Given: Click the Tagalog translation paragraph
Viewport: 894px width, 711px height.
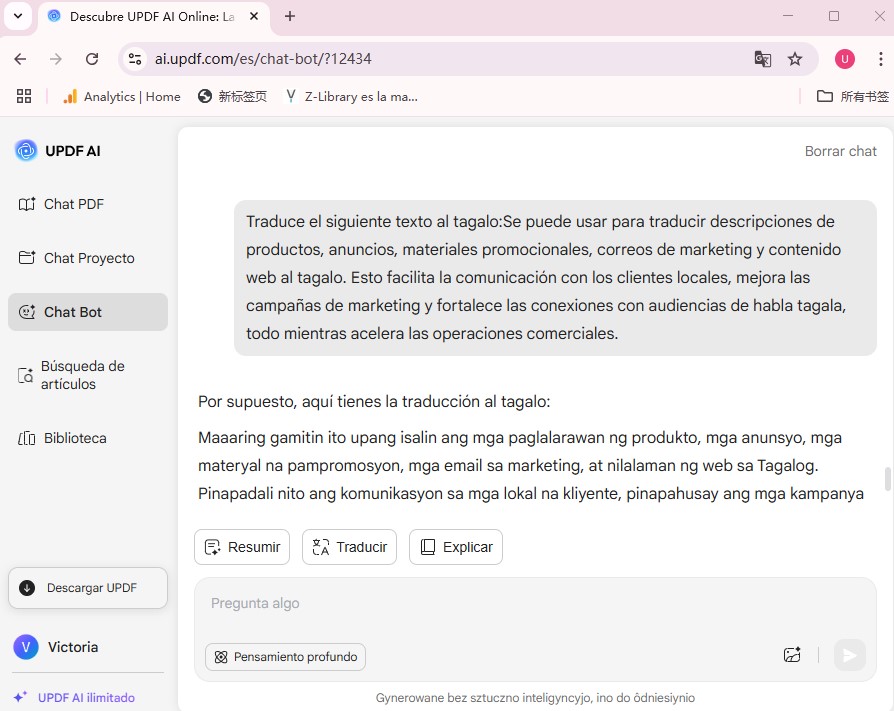Looking at the screenshot, I should tap(531, 466).
